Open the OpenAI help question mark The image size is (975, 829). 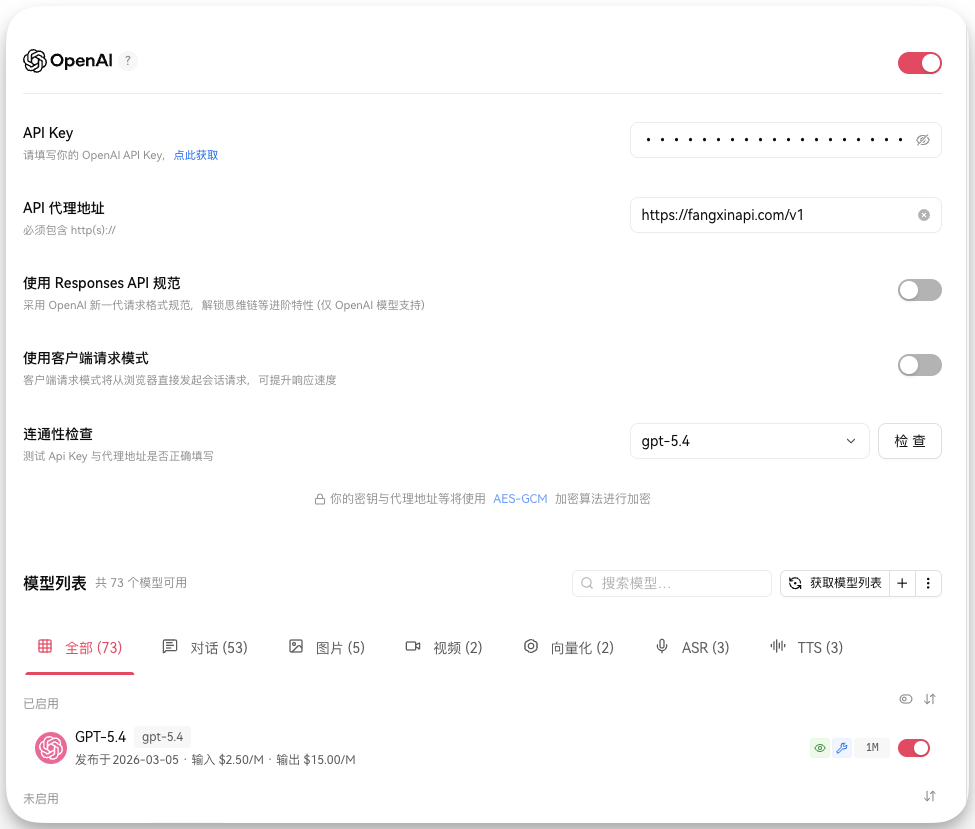(x=128, y=61)
